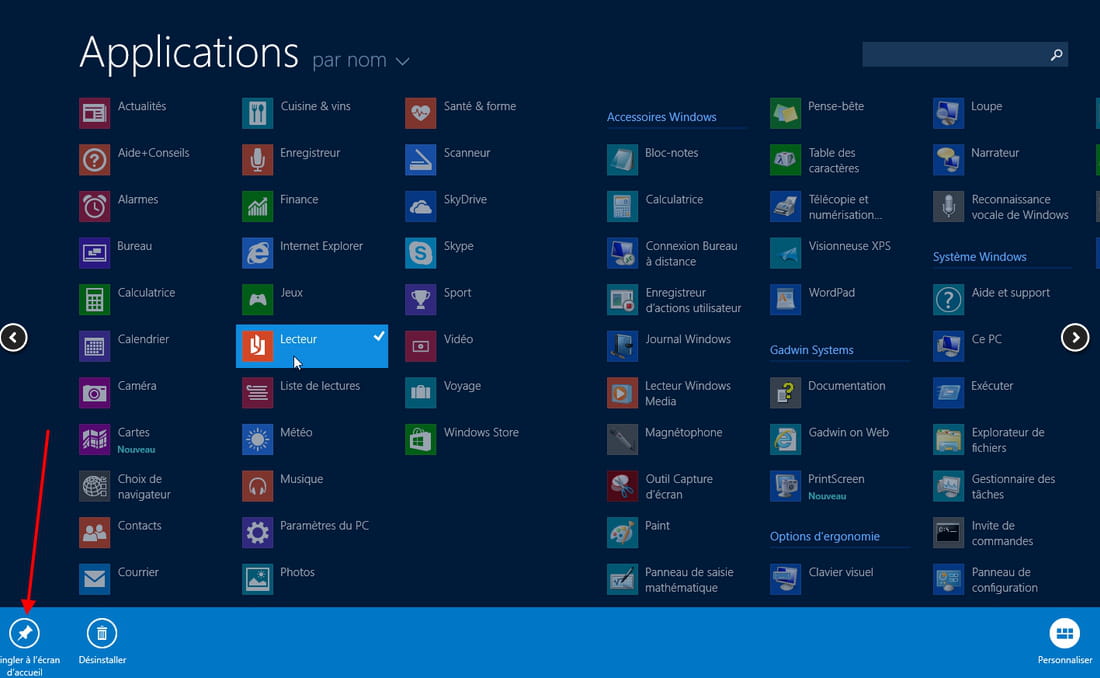This screenshot has width=1100, height=678.
Task: Select the Accessoires Windows group header
Action: coord(662,117)
